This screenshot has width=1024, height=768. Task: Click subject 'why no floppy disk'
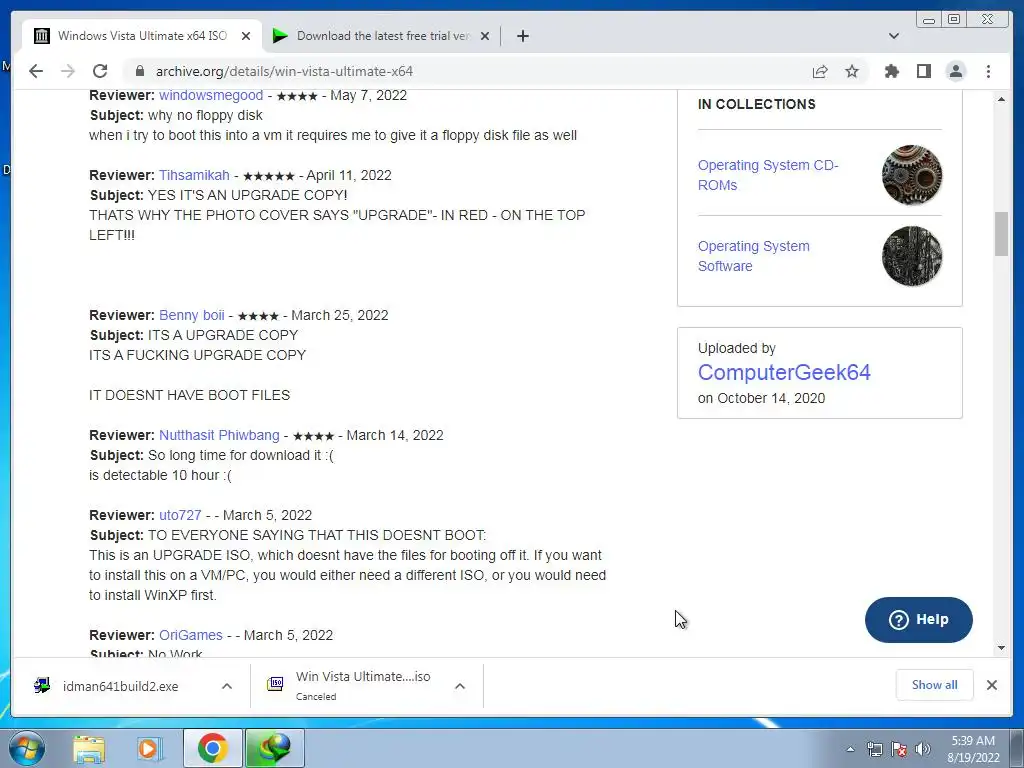click(205, 116)
